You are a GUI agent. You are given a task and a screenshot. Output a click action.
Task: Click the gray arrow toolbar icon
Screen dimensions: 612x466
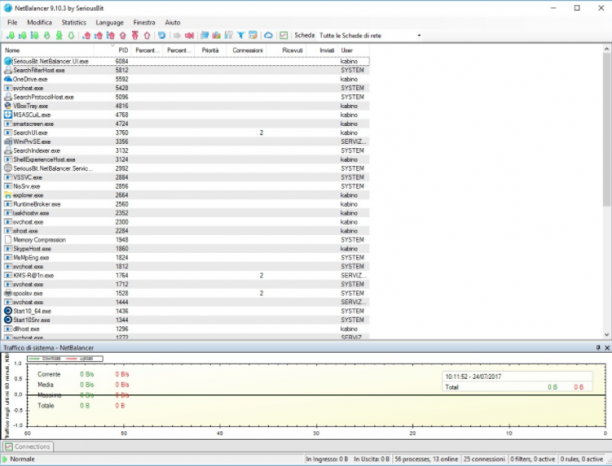[x=177, y=36]
